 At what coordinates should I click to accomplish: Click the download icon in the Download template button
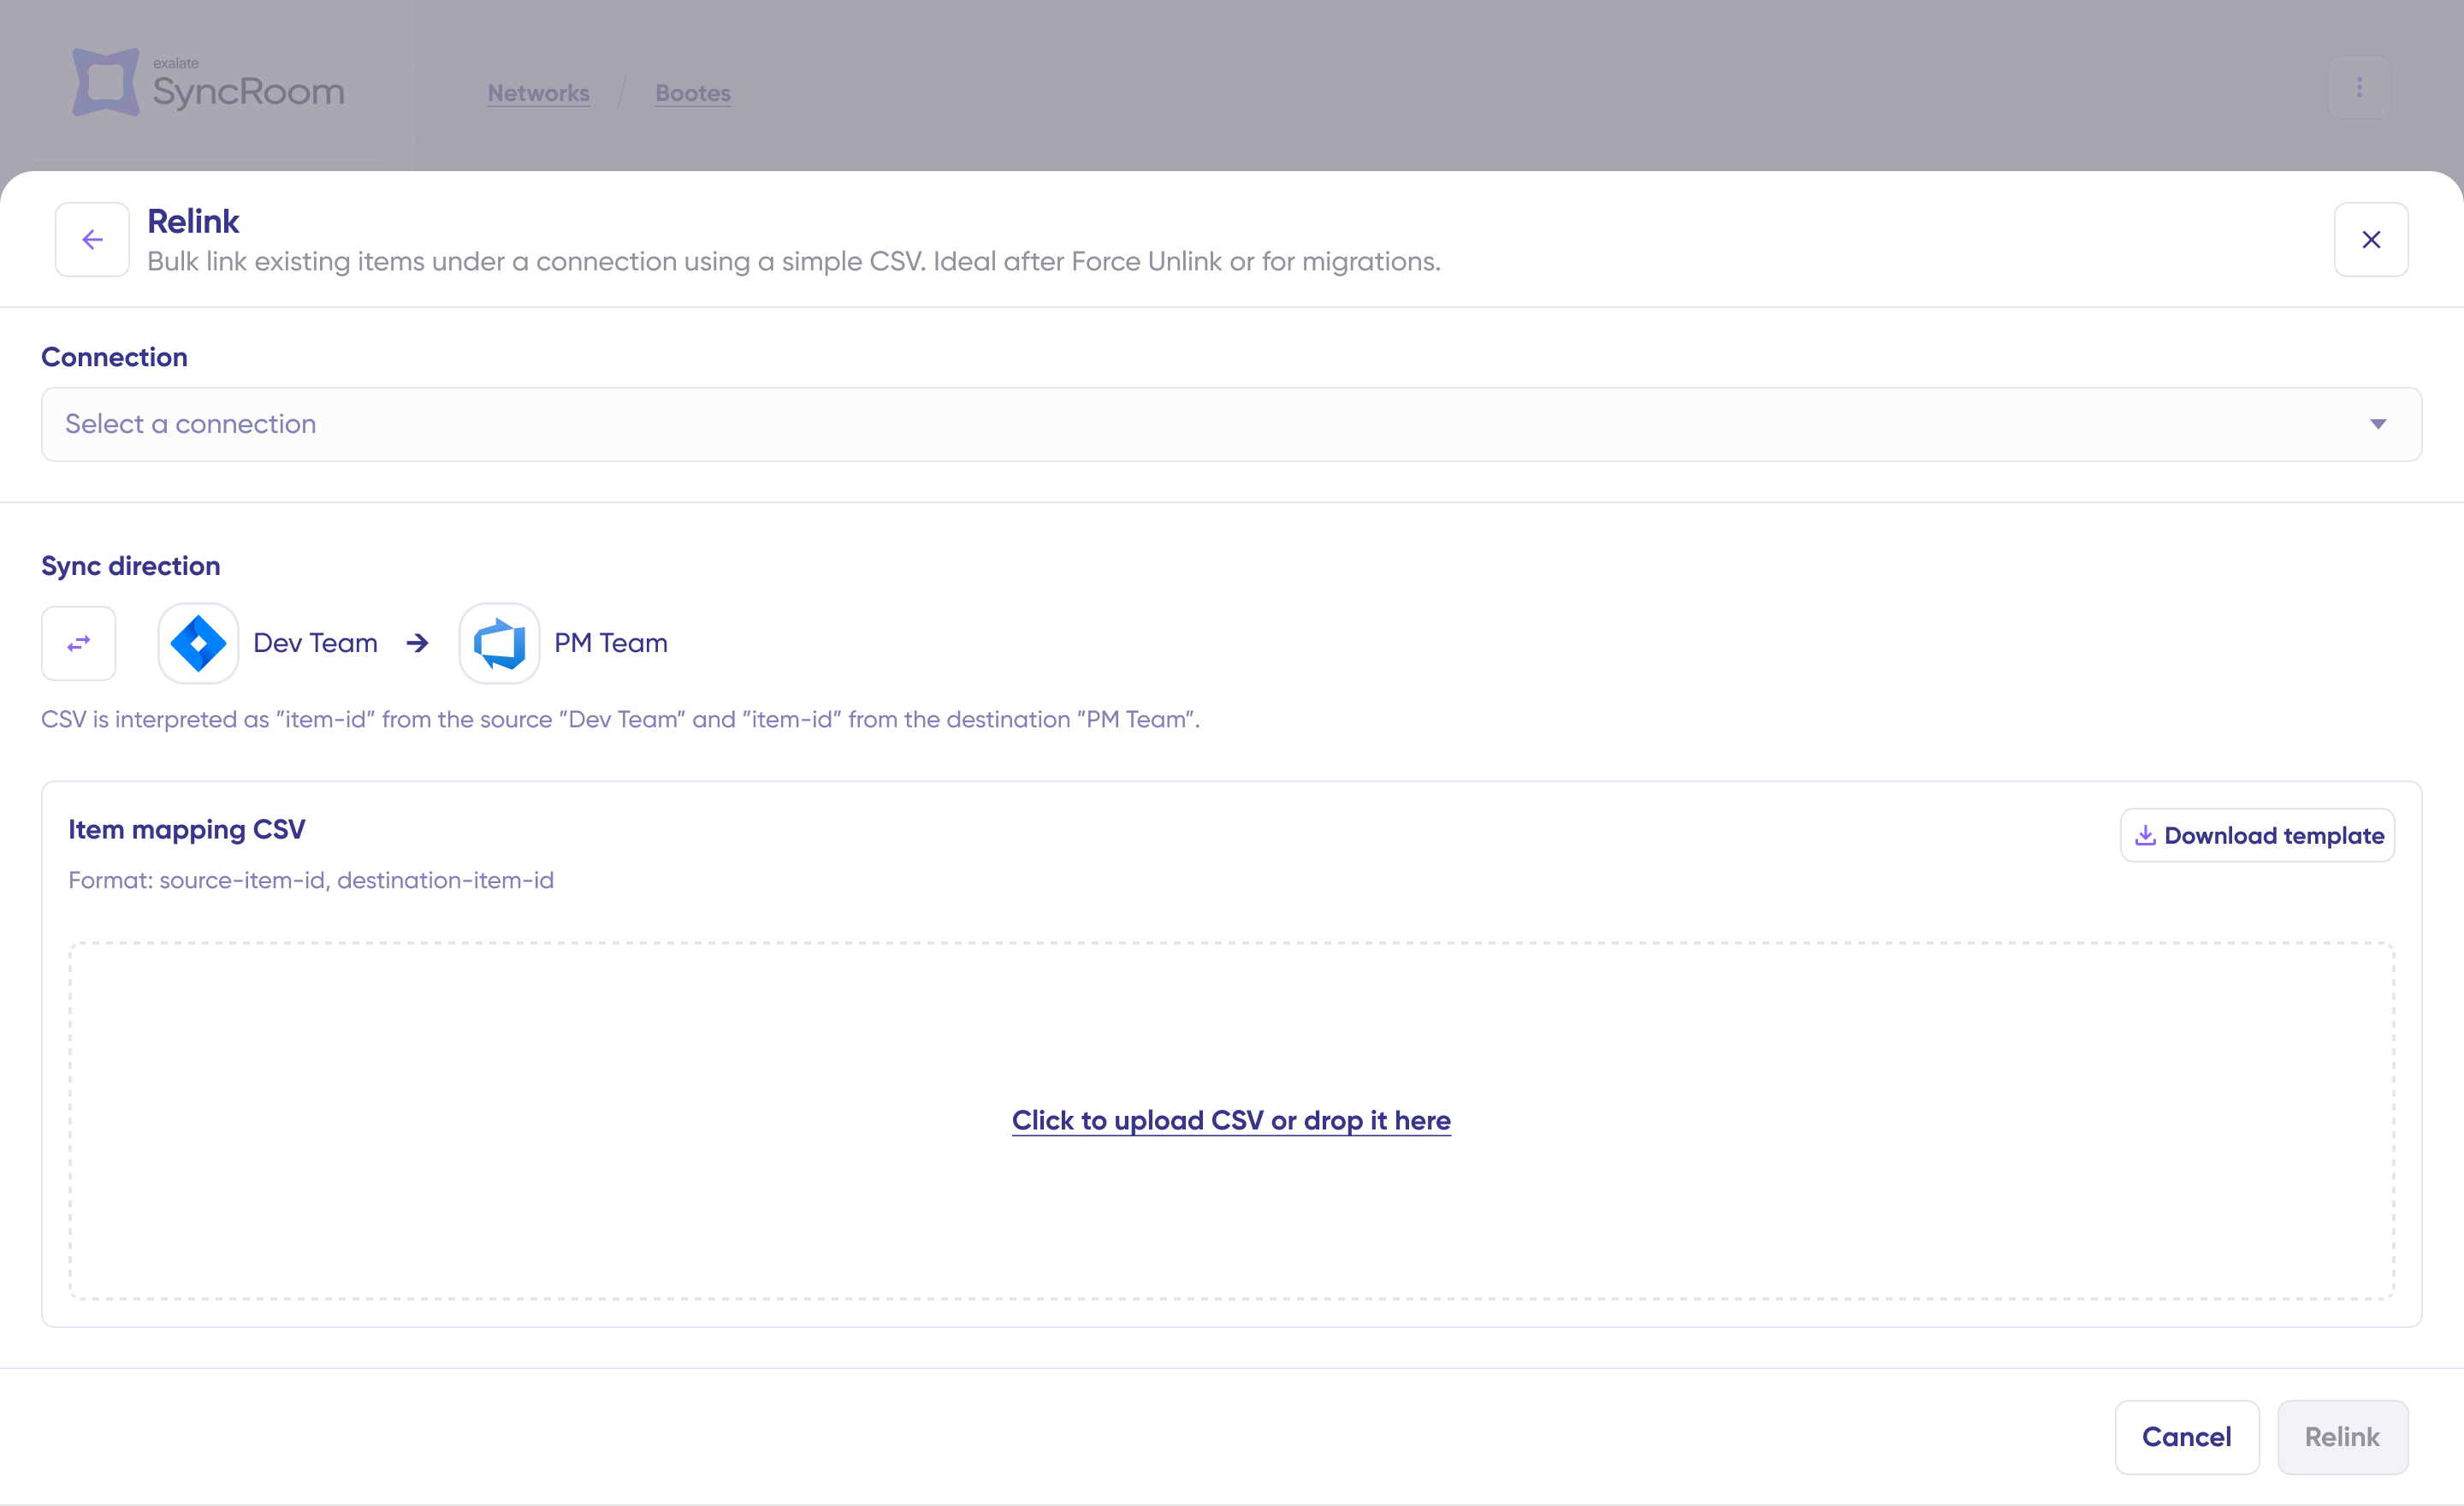coord(2144,835)
